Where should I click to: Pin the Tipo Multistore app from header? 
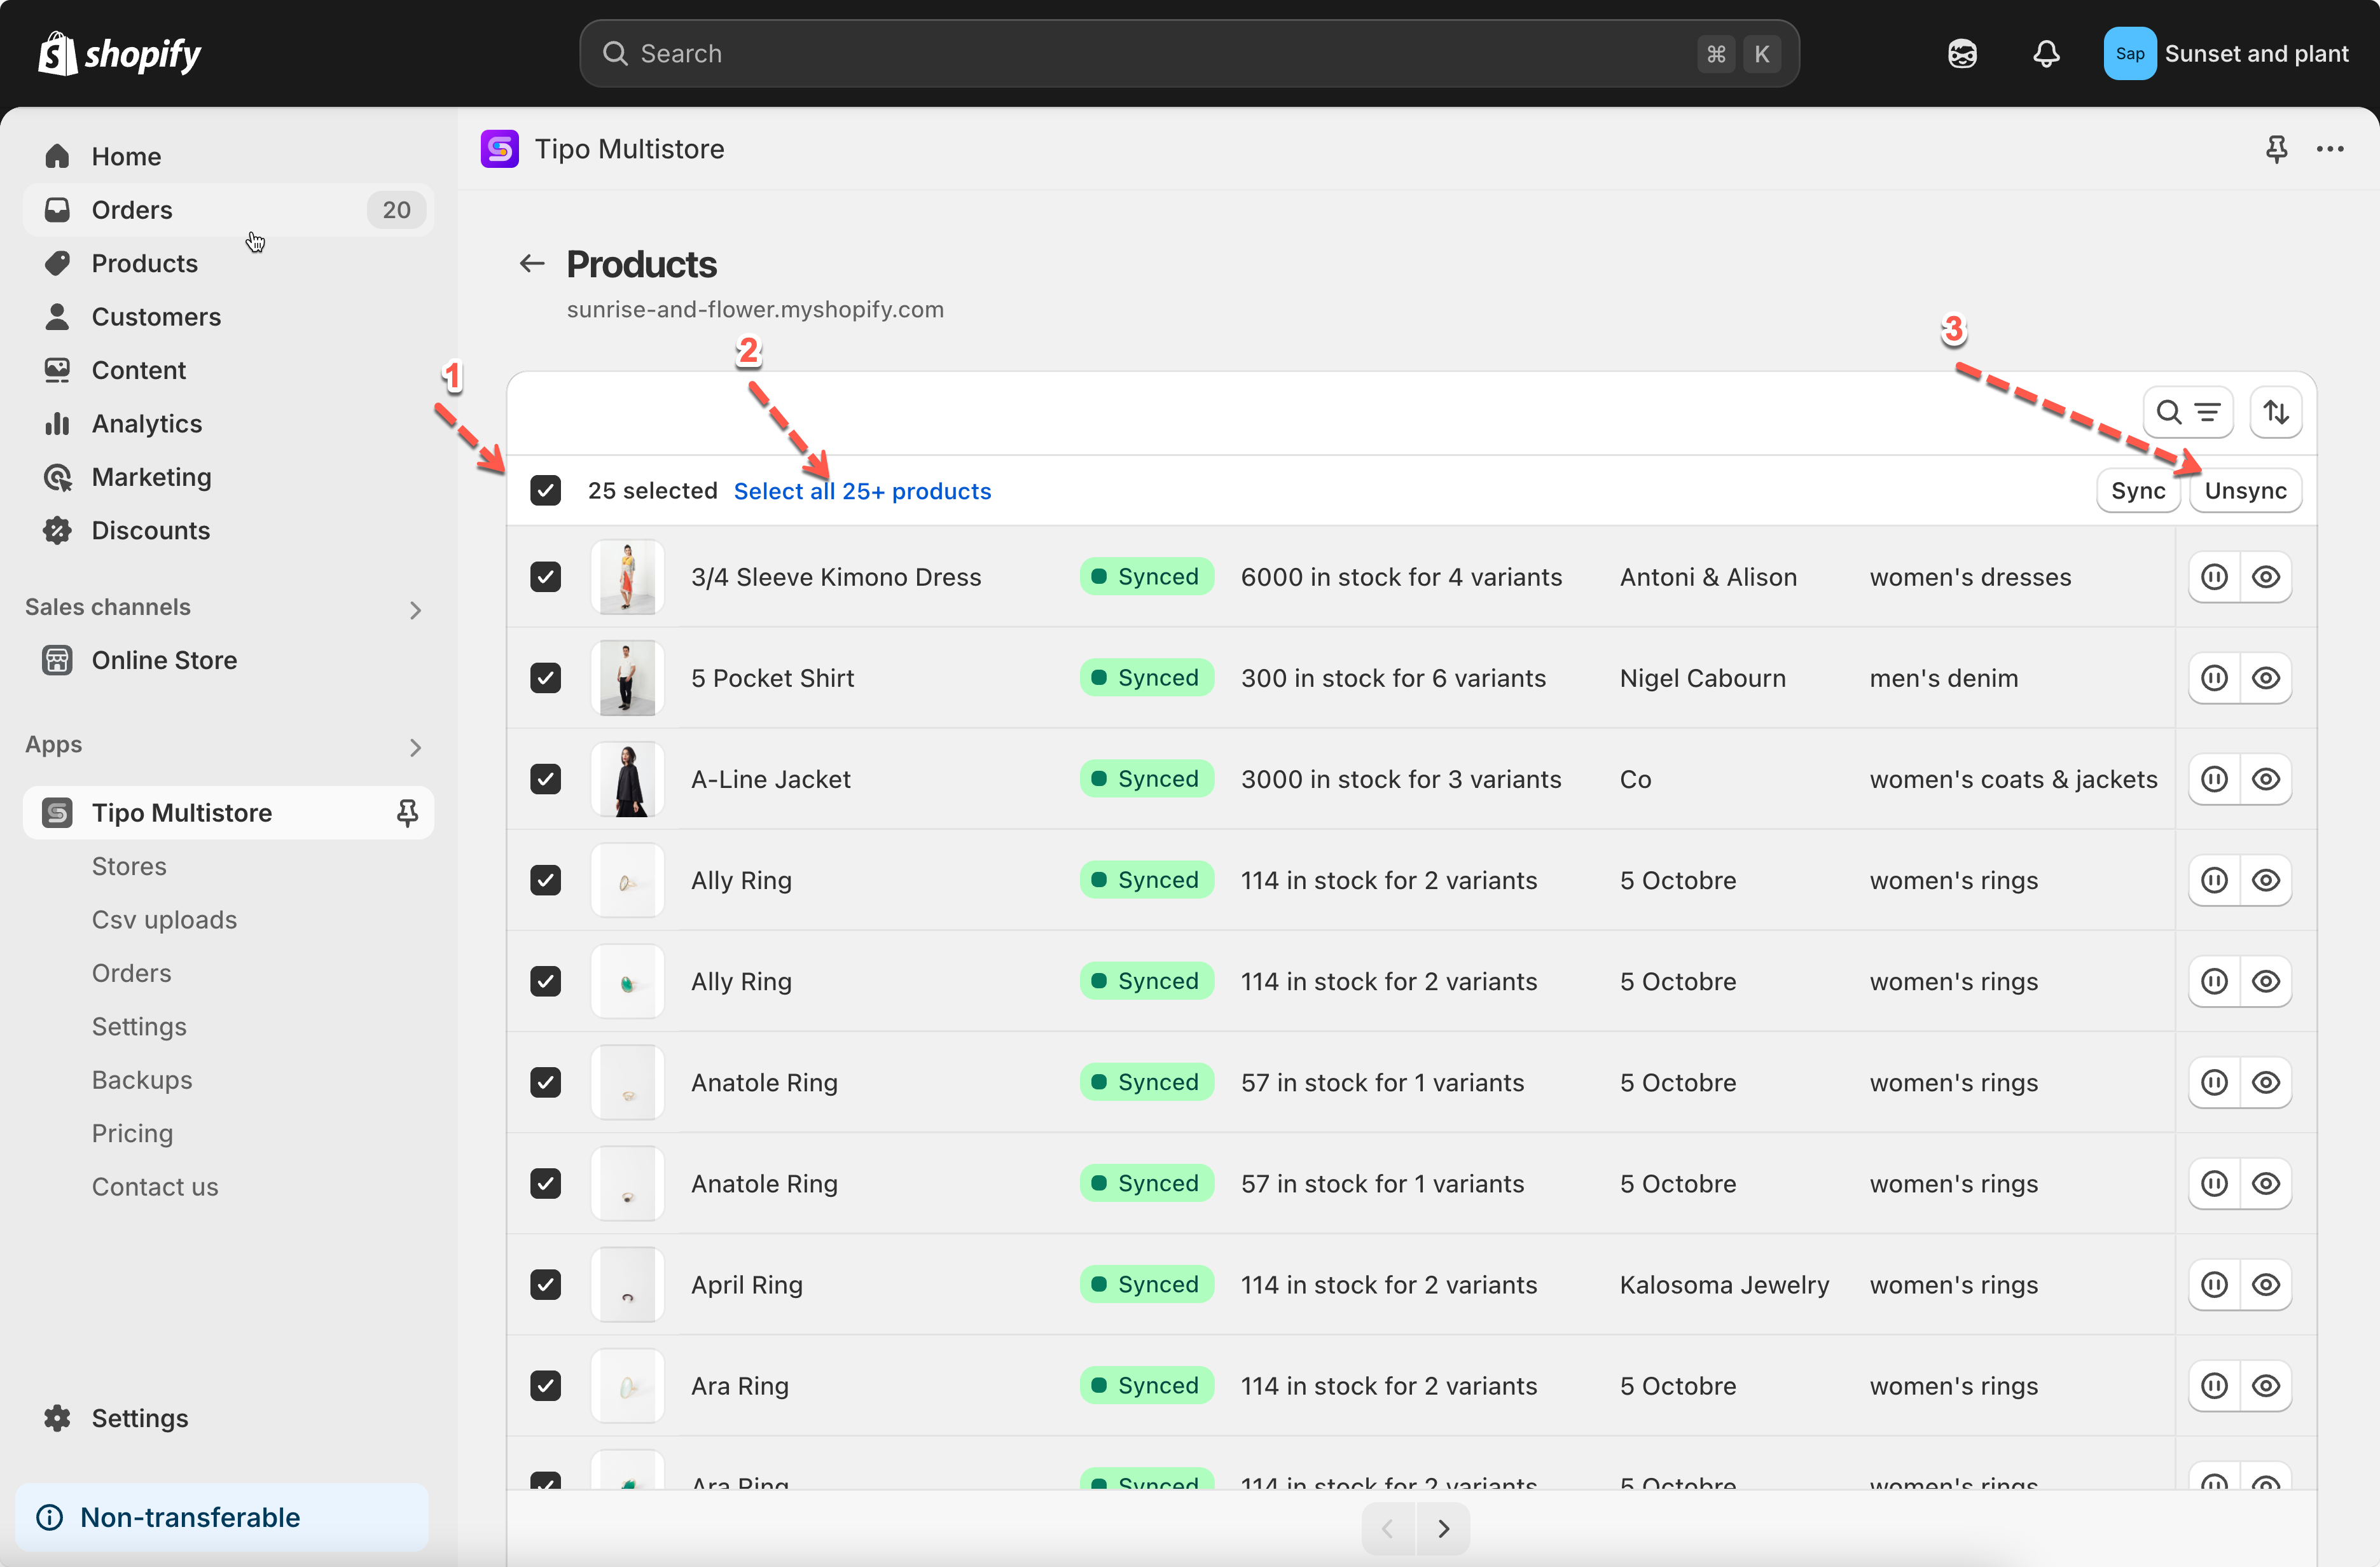coord(2276,149)
